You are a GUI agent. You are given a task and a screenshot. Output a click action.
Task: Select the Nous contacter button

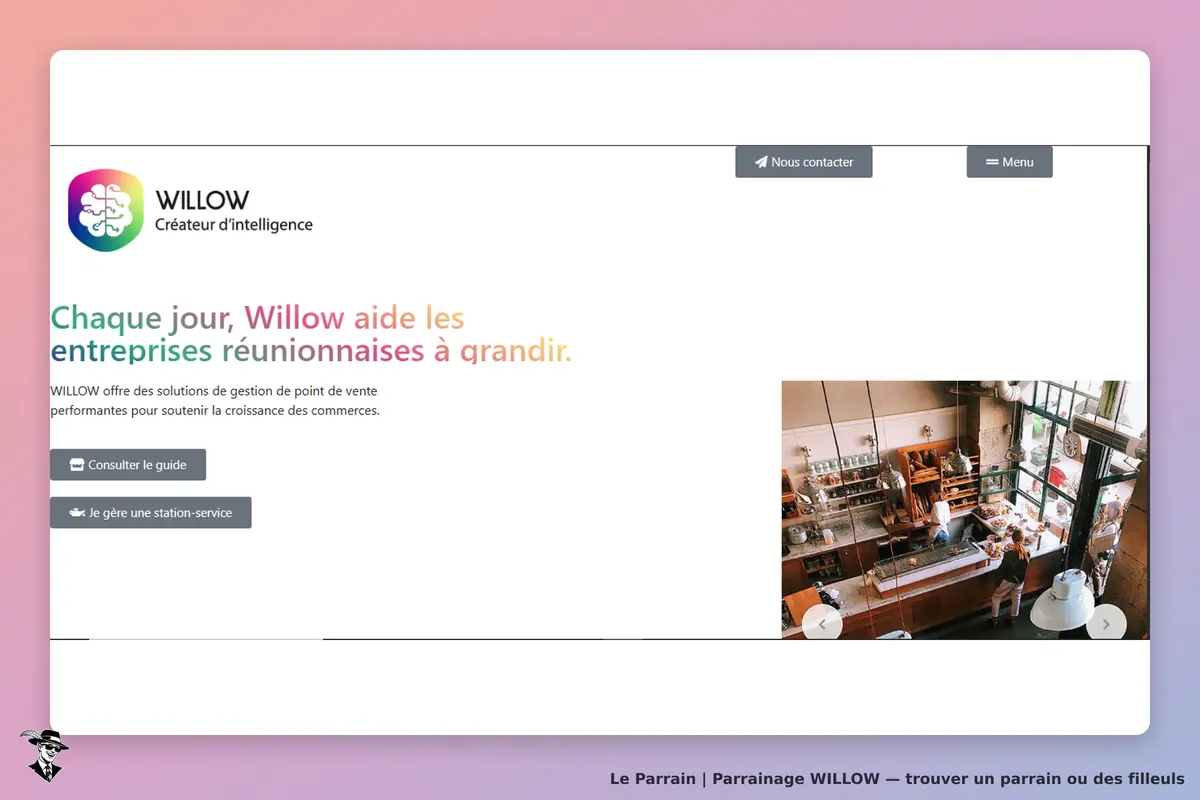click(804, 162)
